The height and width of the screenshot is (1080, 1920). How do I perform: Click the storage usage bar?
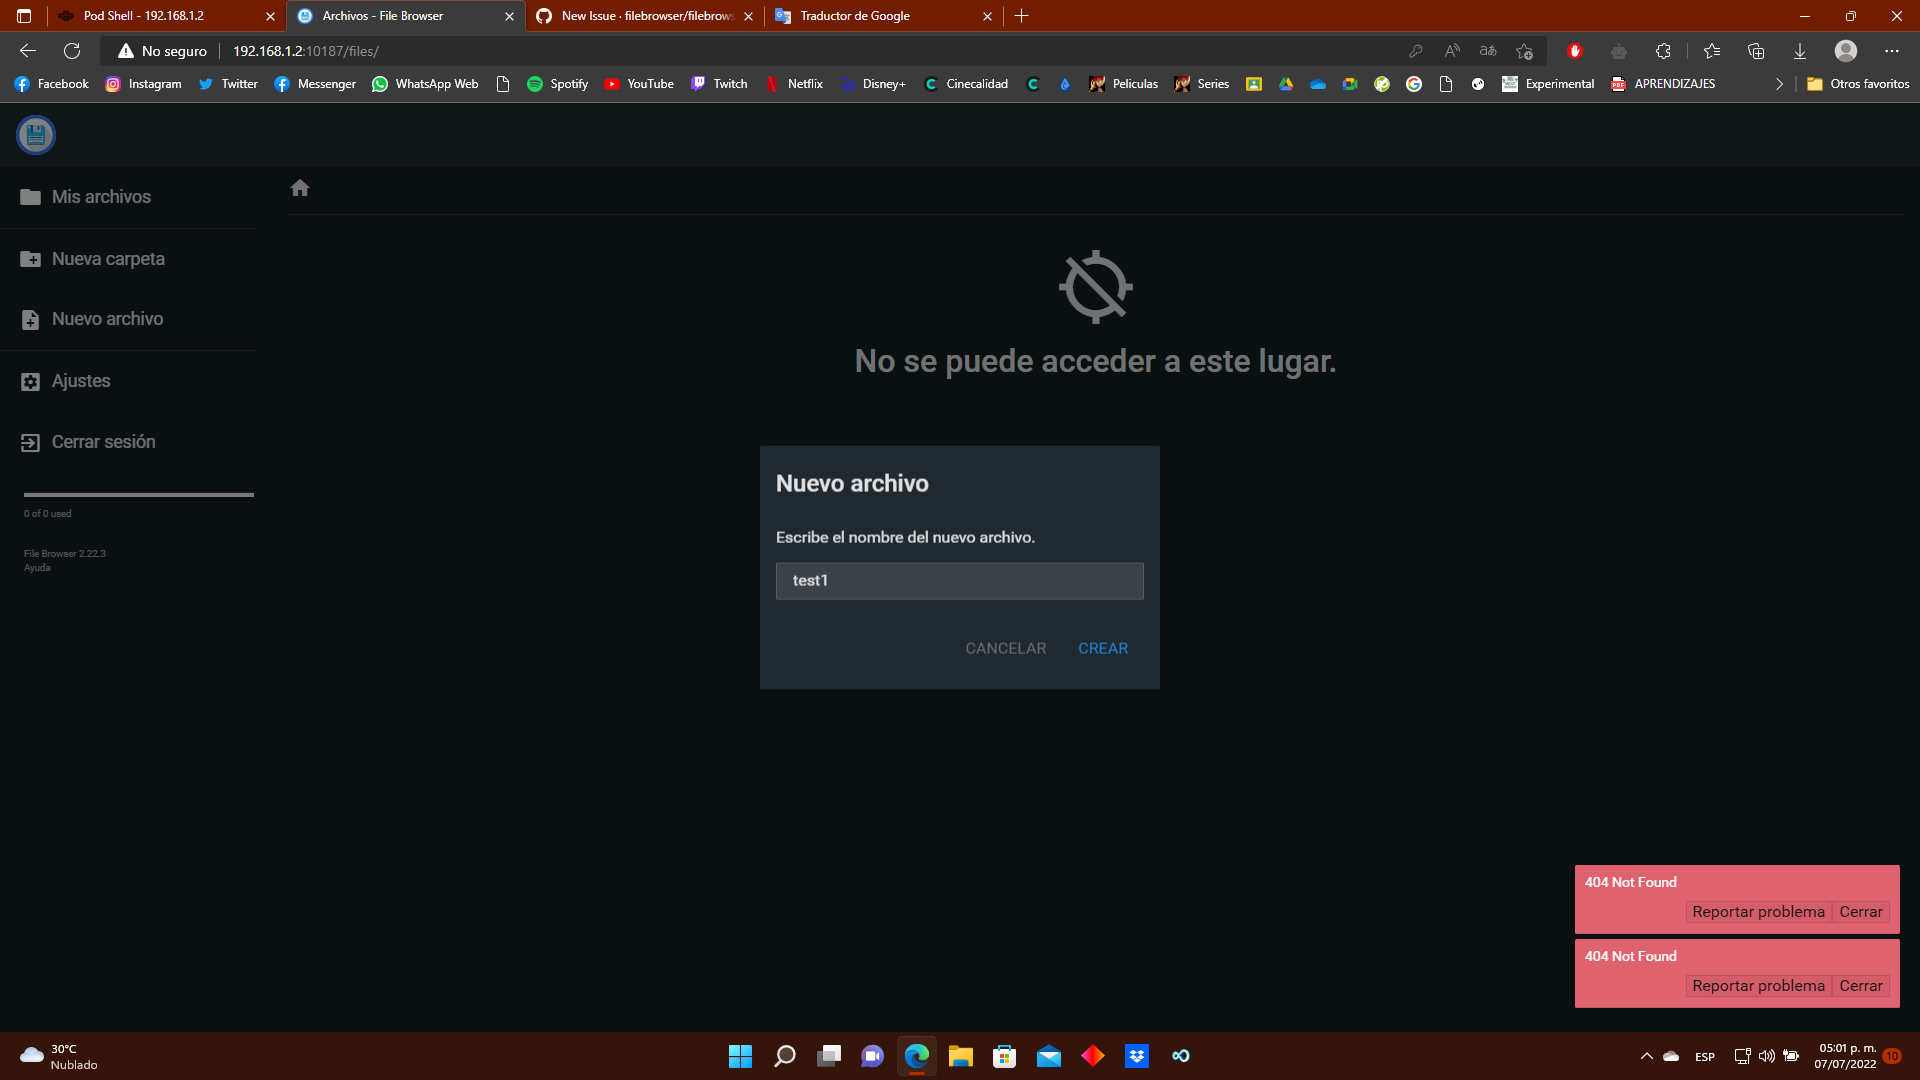(x=137, y=494)
